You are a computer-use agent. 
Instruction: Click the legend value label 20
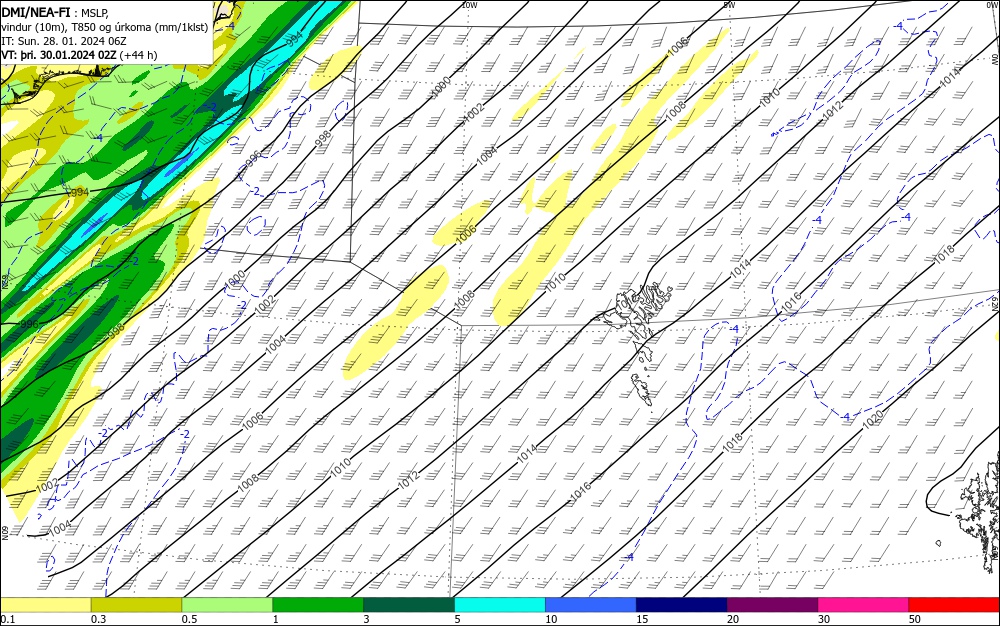click(733, 619)
